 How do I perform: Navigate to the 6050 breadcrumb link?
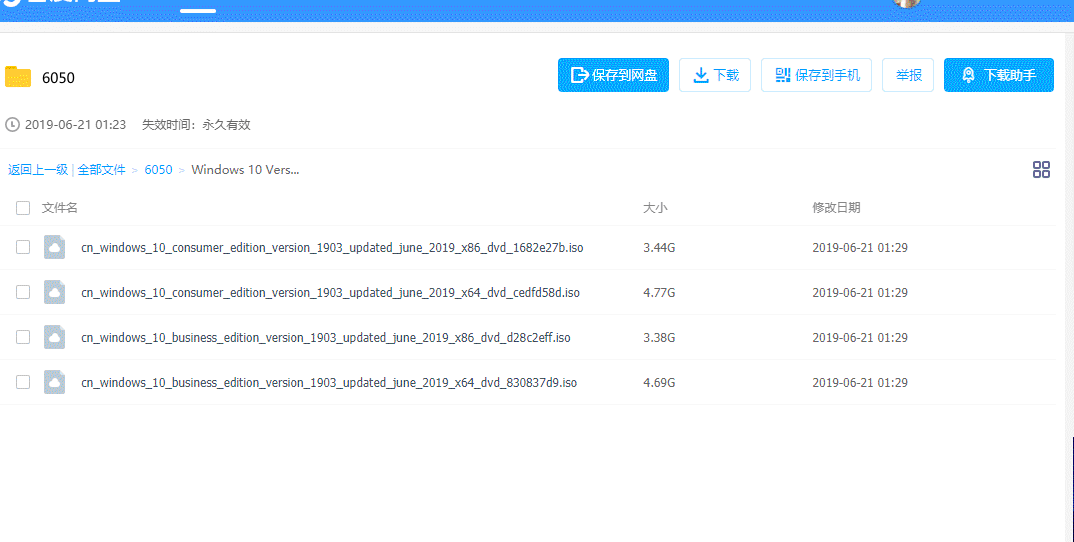click(x=158, y=170)
